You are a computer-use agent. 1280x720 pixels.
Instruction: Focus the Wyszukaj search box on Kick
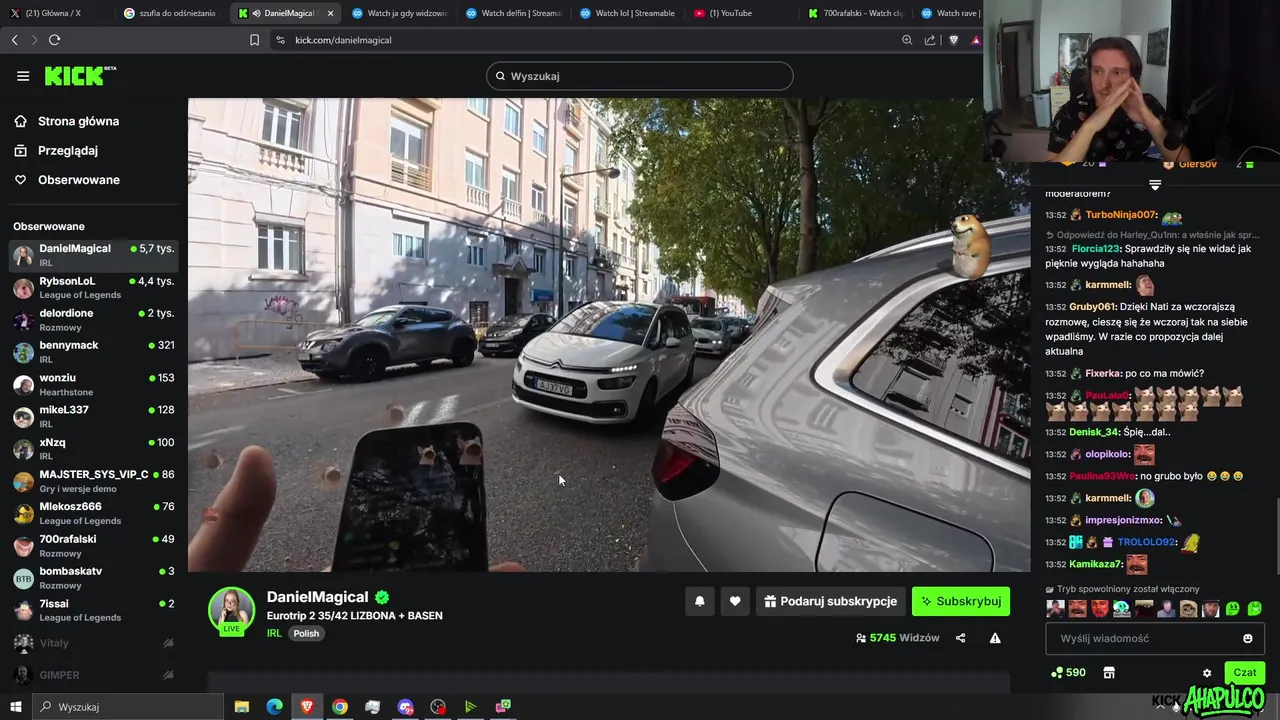[640, 76]
